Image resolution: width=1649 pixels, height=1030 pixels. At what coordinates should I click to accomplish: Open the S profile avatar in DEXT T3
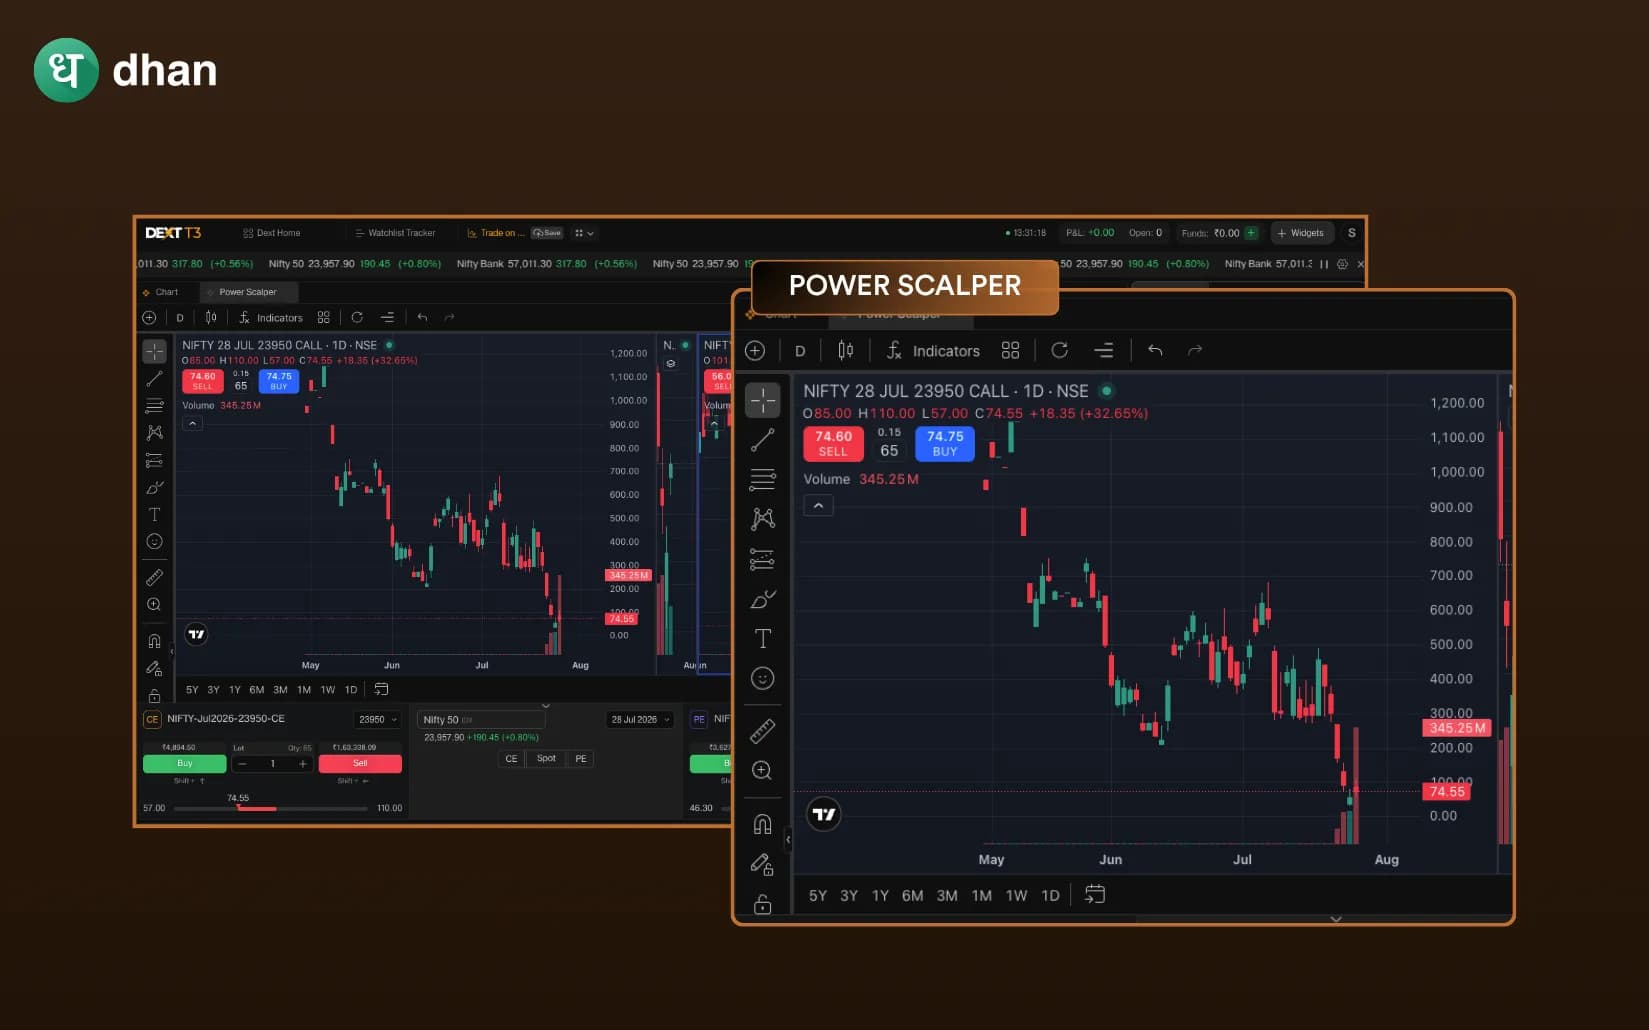tap(1352, 233)
